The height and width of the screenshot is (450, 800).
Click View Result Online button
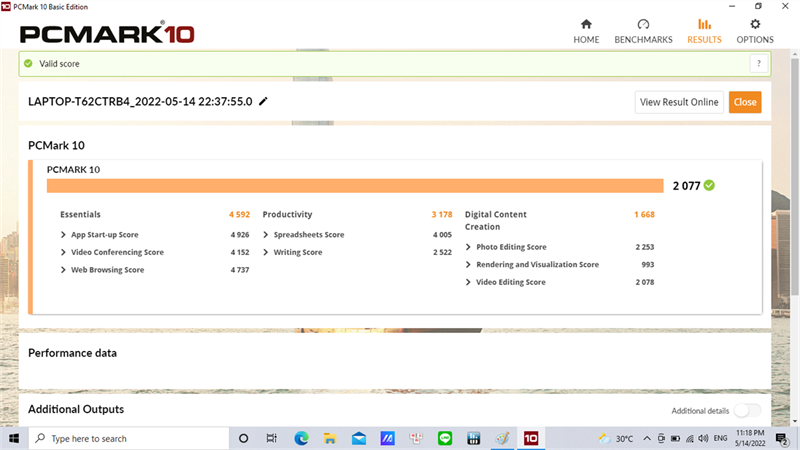click(x=679, y=102)
